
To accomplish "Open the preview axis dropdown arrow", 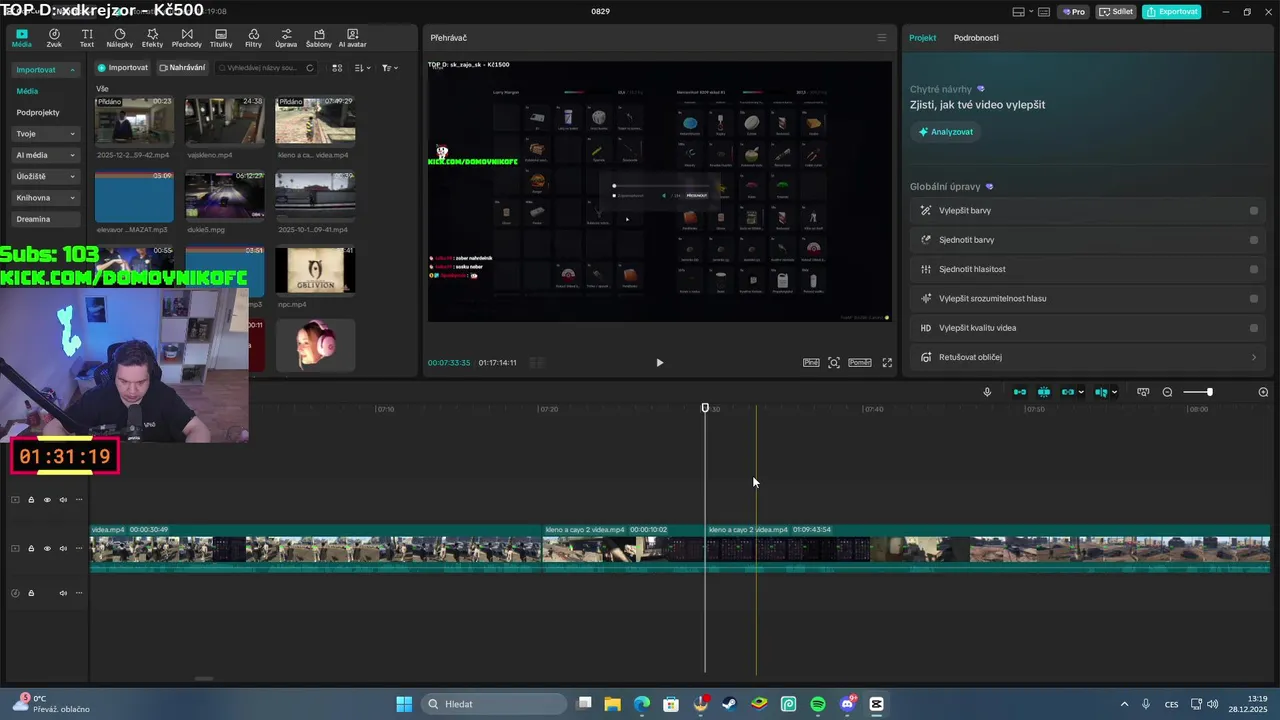I will [1114, 392].
